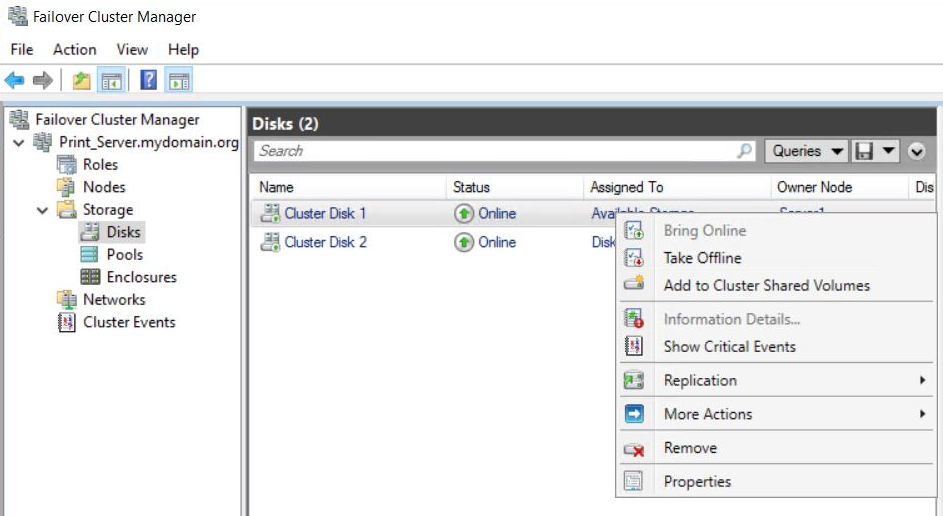Click the magnifier icon in the Search box
The image size is (943, 516).
coord(745,150)
